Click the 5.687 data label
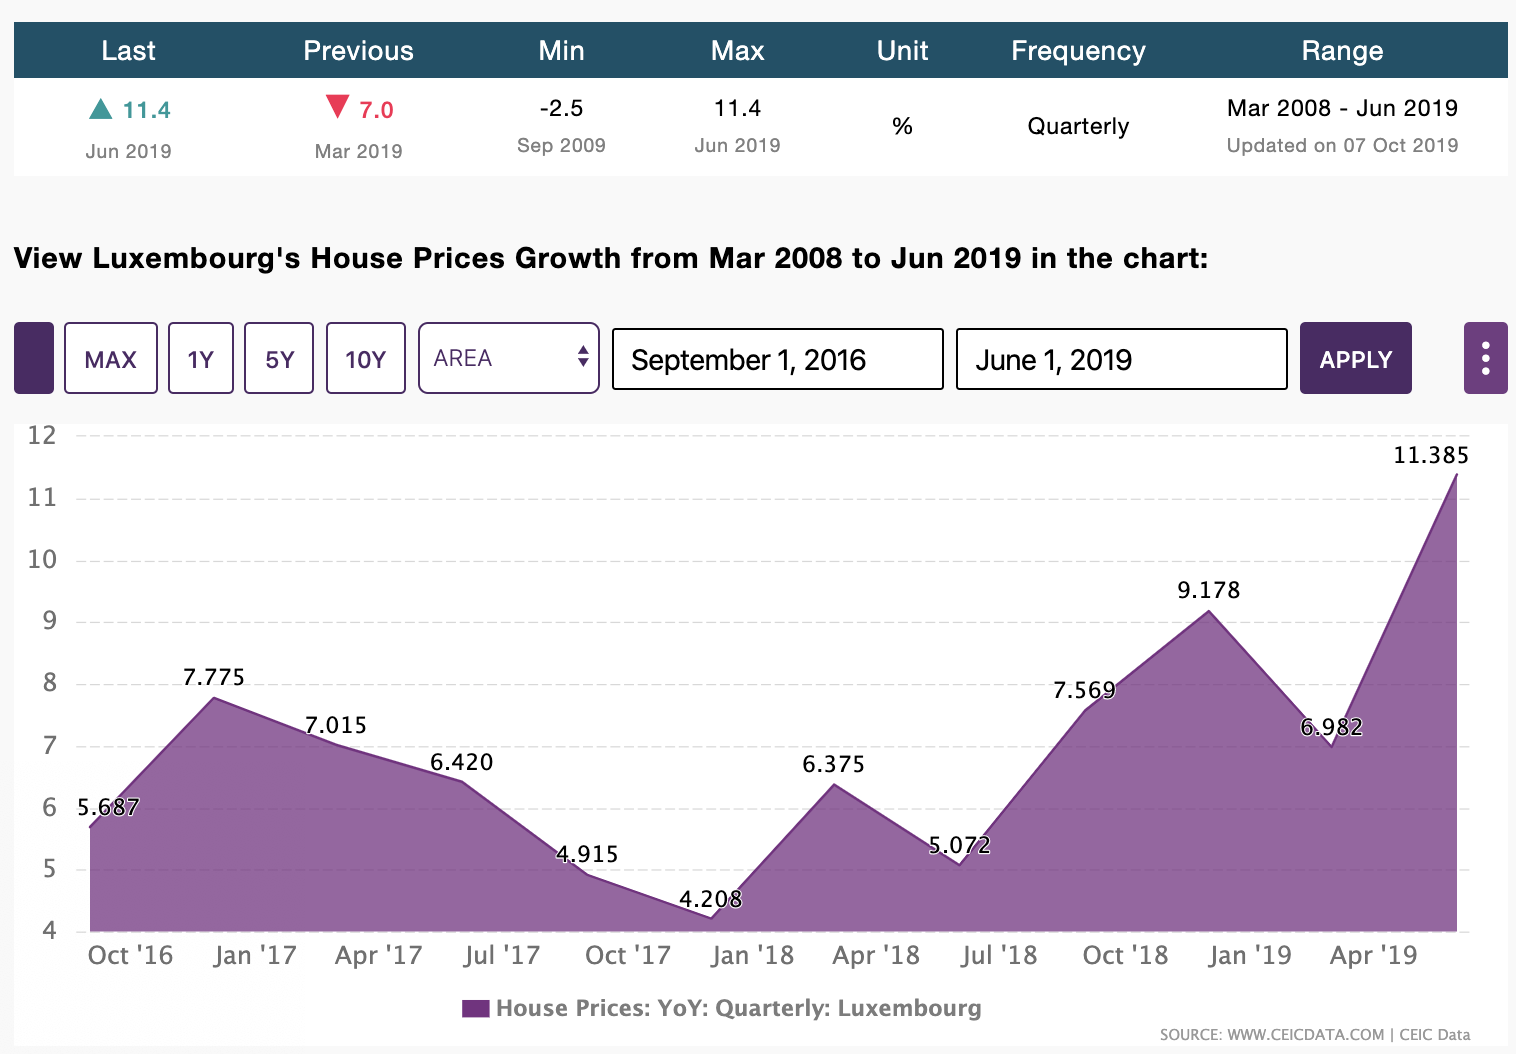Image resolution: width=1516 pixels, height=1054 pixels. pyautogui.click(x=108, y=807)
